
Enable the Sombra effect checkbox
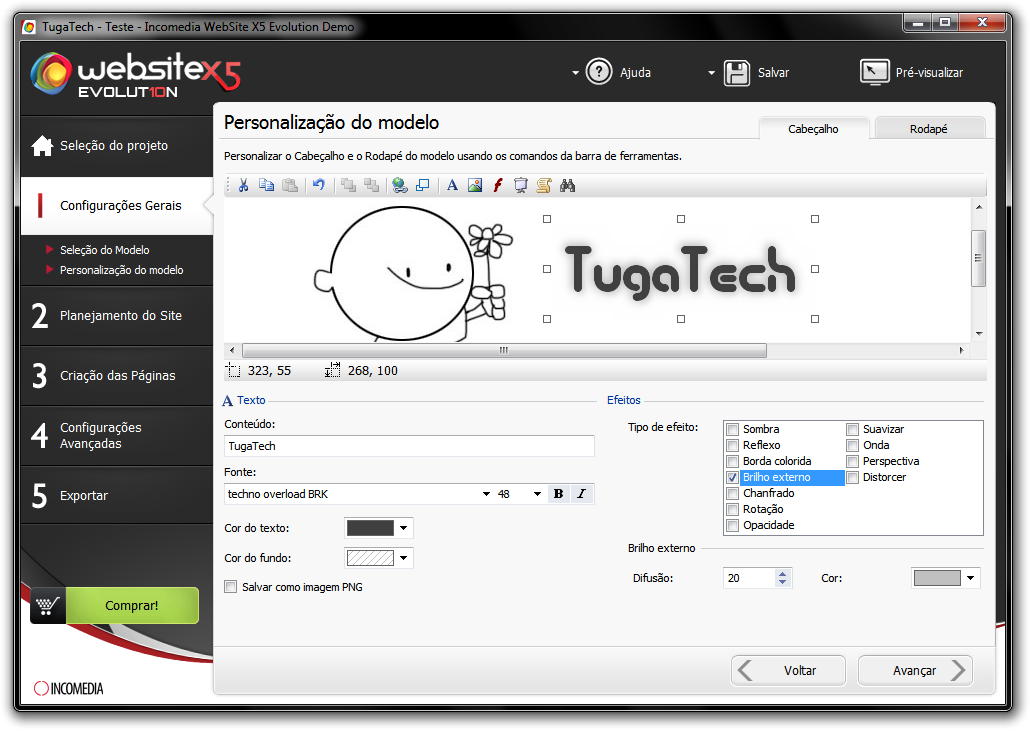click(x=732, y=430)
